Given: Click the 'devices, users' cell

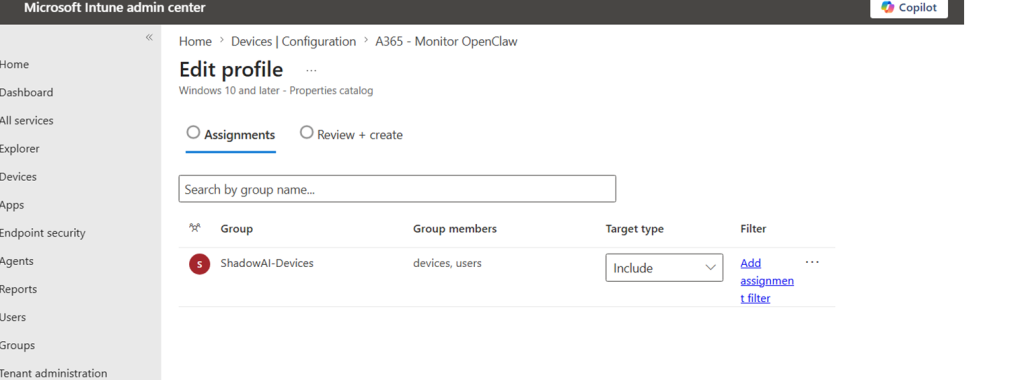Looking at the screenshot, I should point(447,263).
